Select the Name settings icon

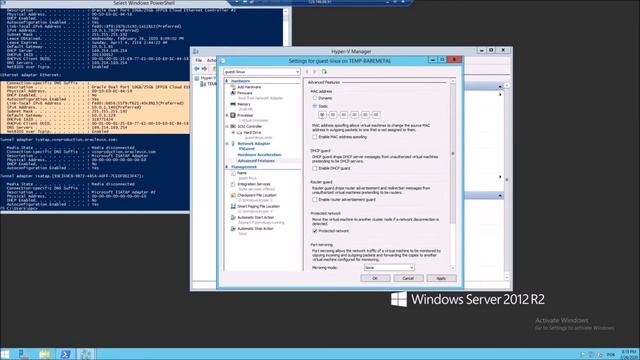[x=233, y=173]
